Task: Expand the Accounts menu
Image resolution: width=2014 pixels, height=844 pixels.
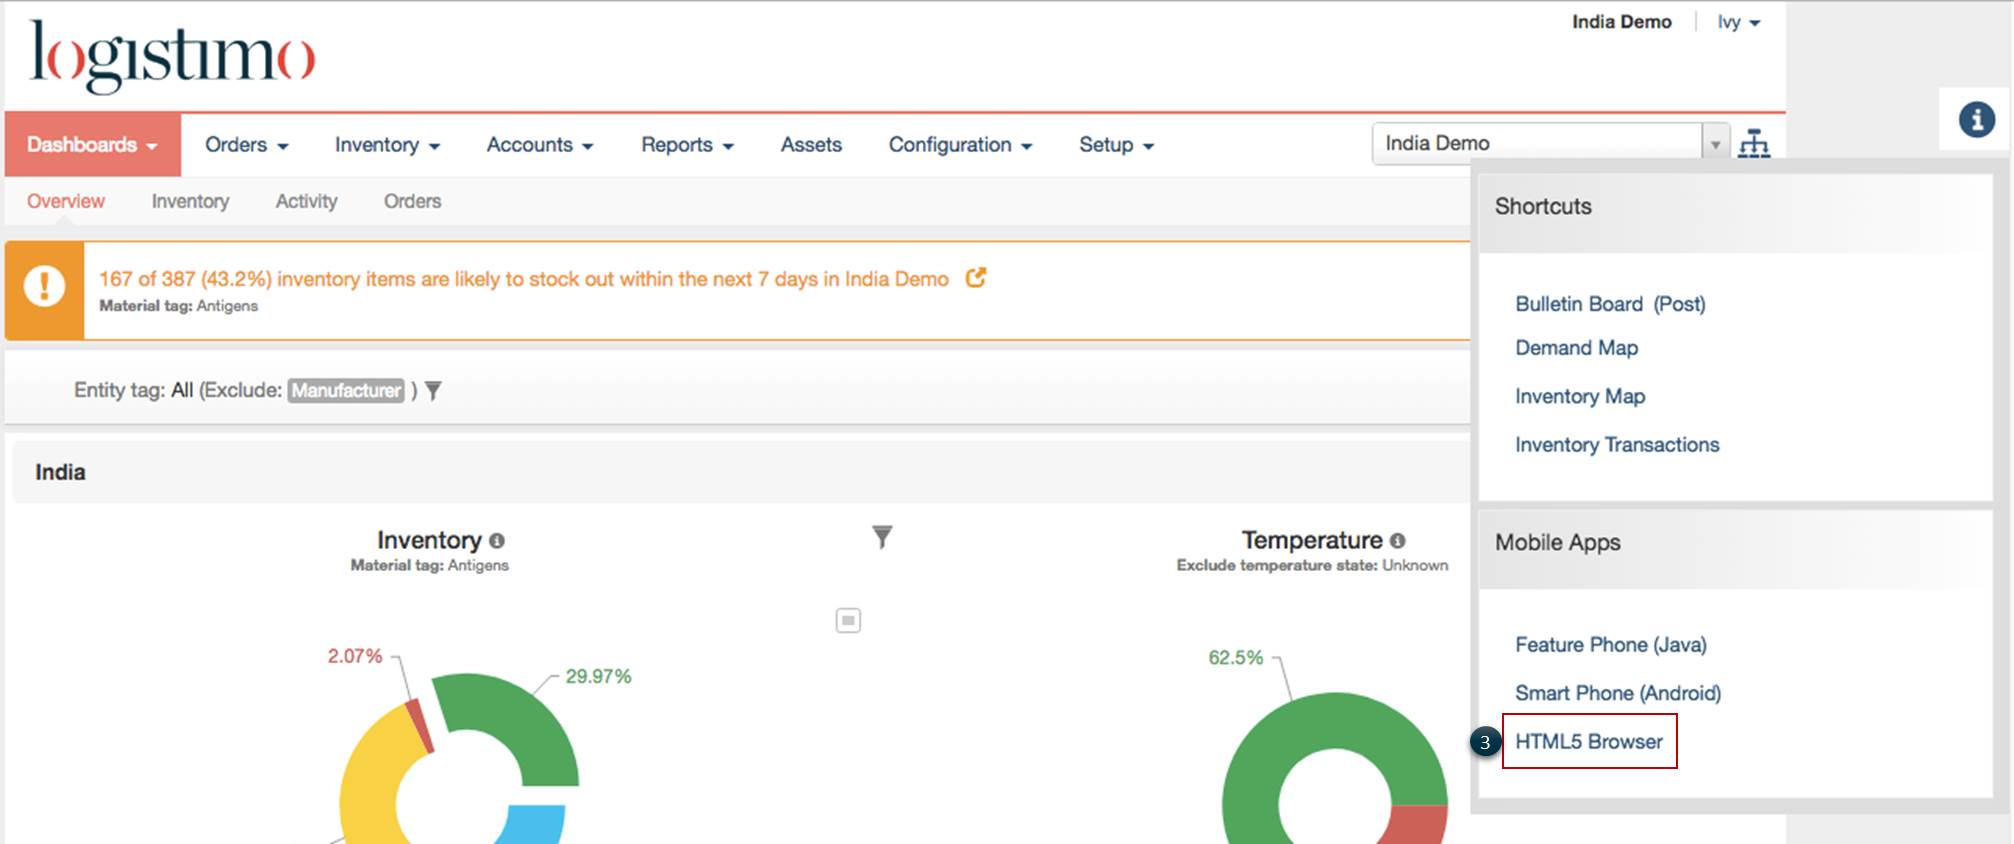Action: pos(540,145)
